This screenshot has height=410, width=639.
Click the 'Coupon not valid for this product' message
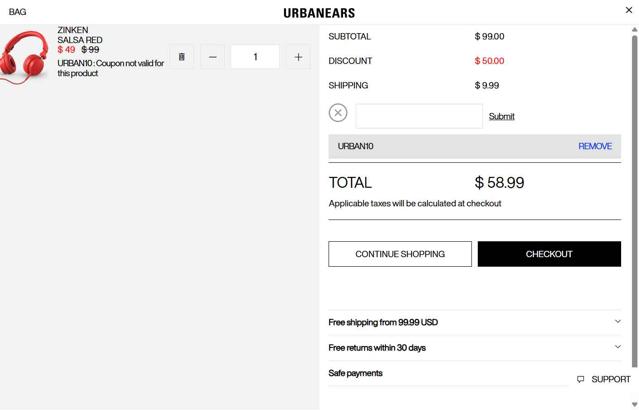click(110, 68)
